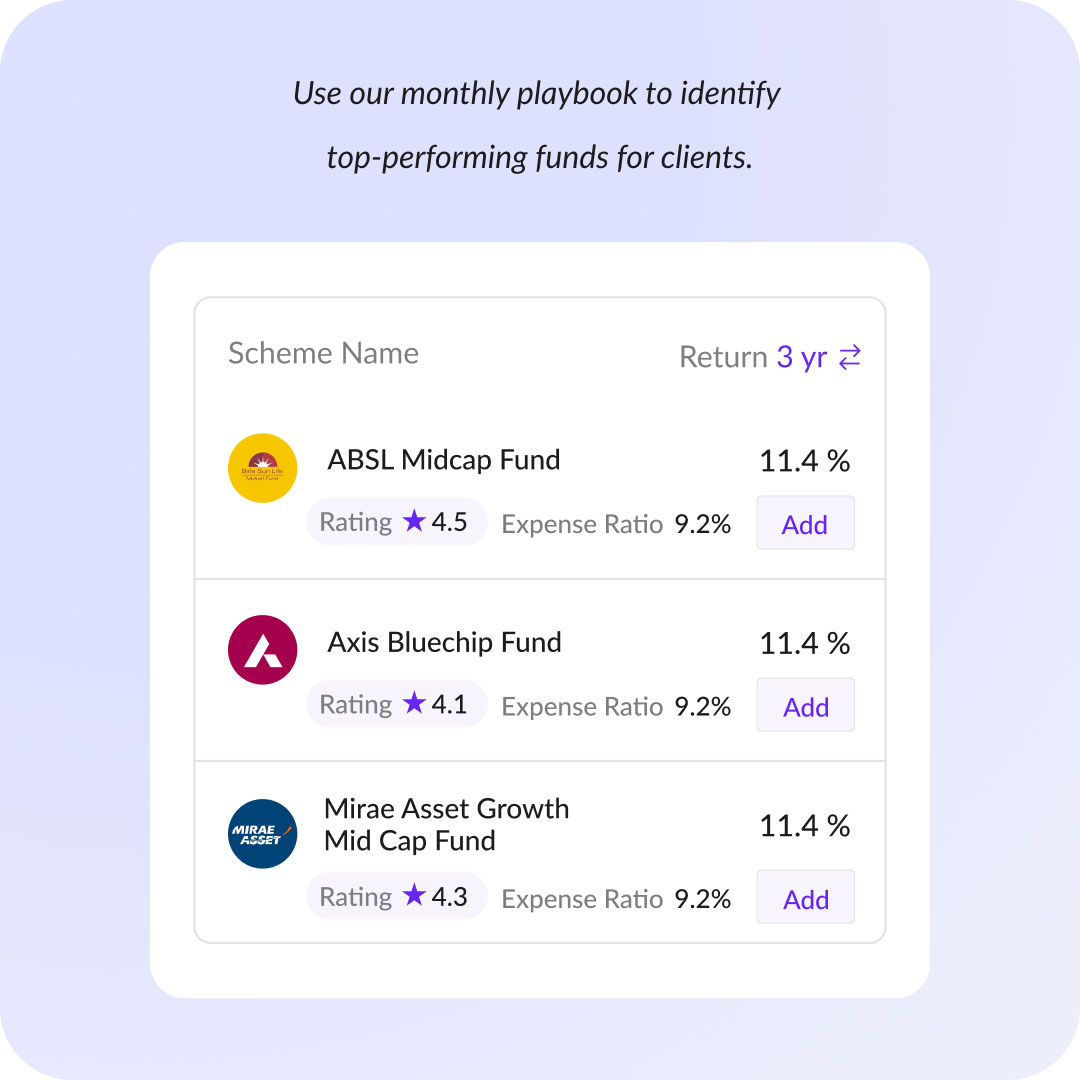The image size is (1080, 1080).
Task: Click the star icon in ABSL rating
Action: pyautogui.click(x=414, y=521)
